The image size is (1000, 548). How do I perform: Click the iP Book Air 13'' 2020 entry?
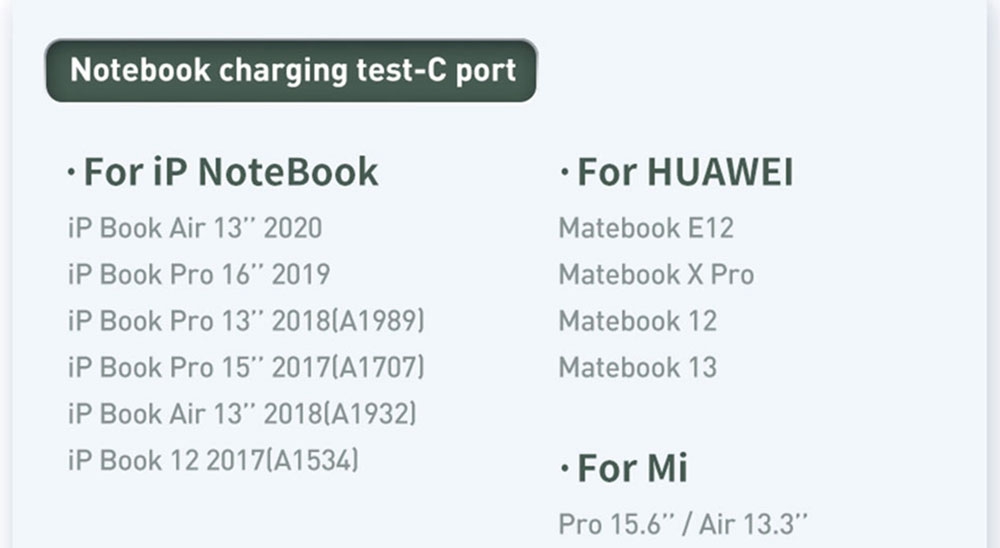coord(195,228)
